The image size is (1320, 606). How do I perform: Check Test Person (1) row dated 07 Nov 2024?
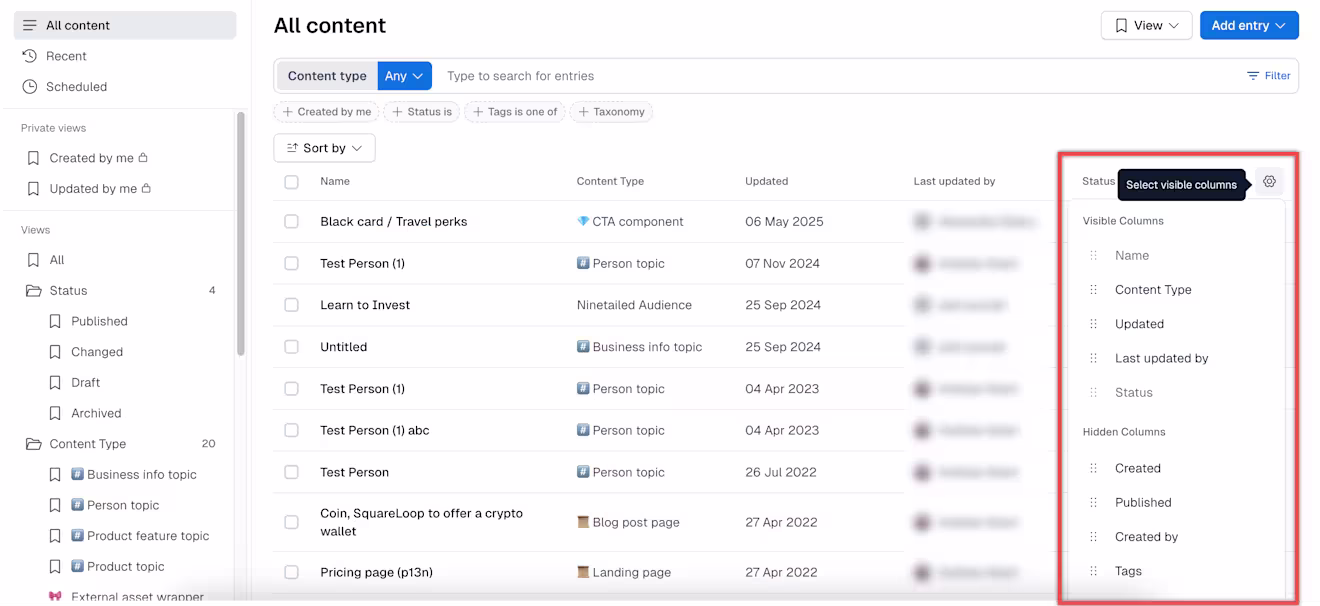click(x=291, y=264)
